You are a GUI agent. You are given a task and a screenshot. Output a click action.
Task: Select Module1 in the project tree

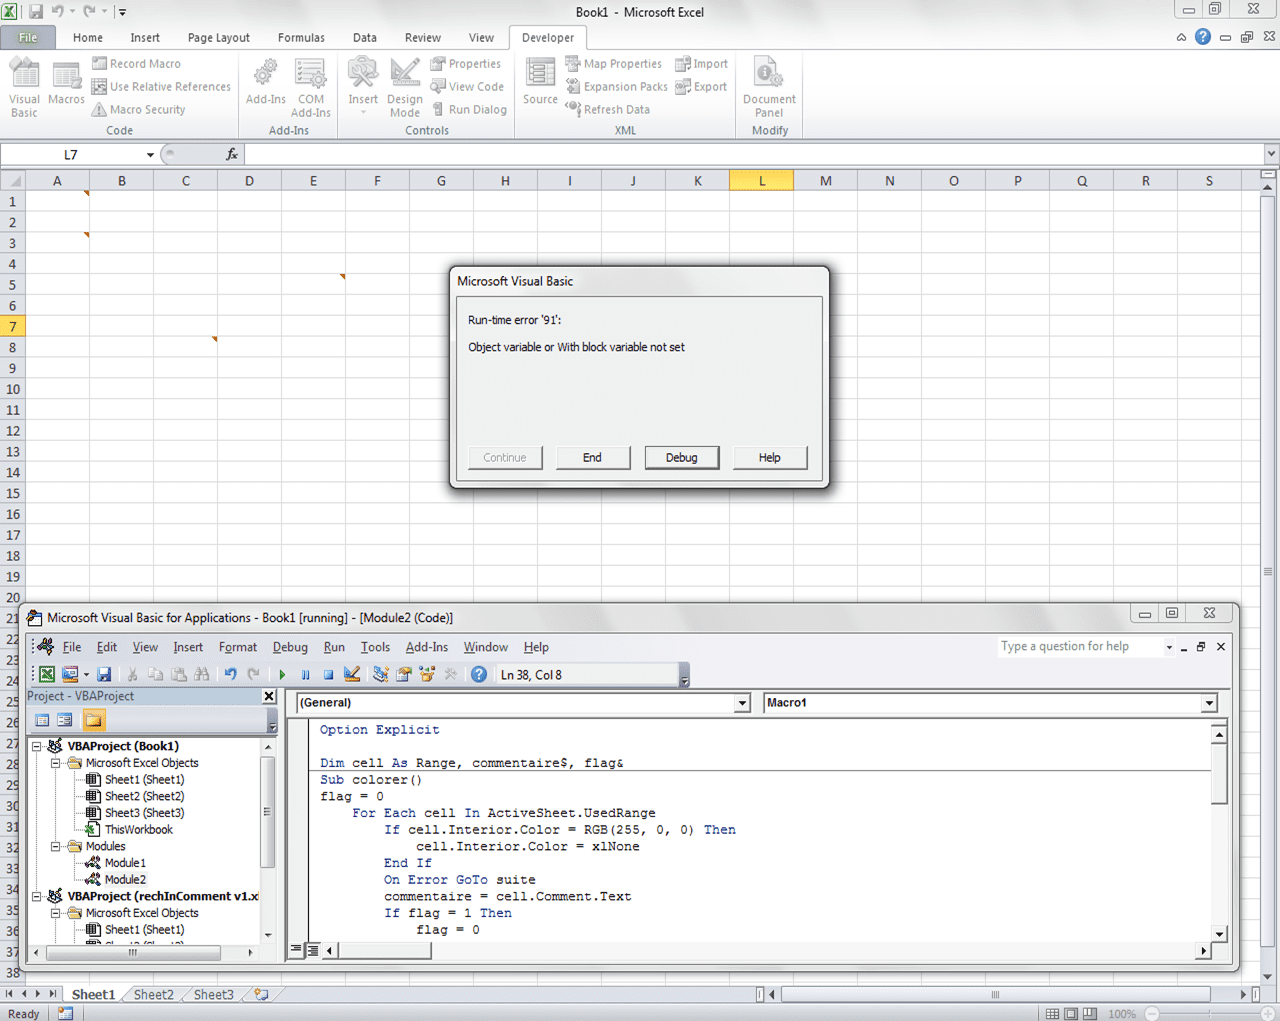click(x=125, y=863)
